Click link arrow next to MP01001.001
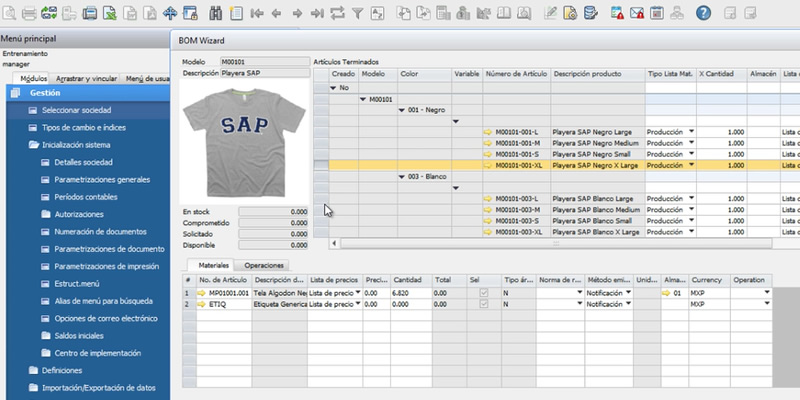The image size is (800, 400). click(x=201, y=292)
